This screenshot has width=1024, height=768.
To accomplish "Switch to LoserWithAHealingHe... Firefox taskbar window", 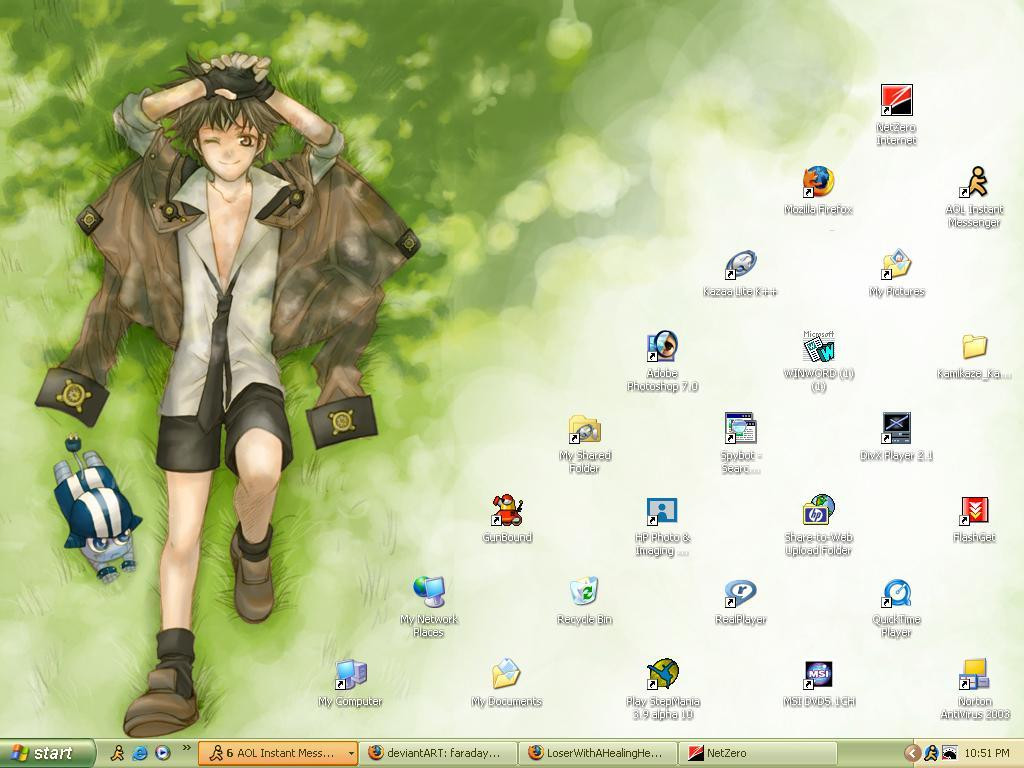I will [598, 753].
